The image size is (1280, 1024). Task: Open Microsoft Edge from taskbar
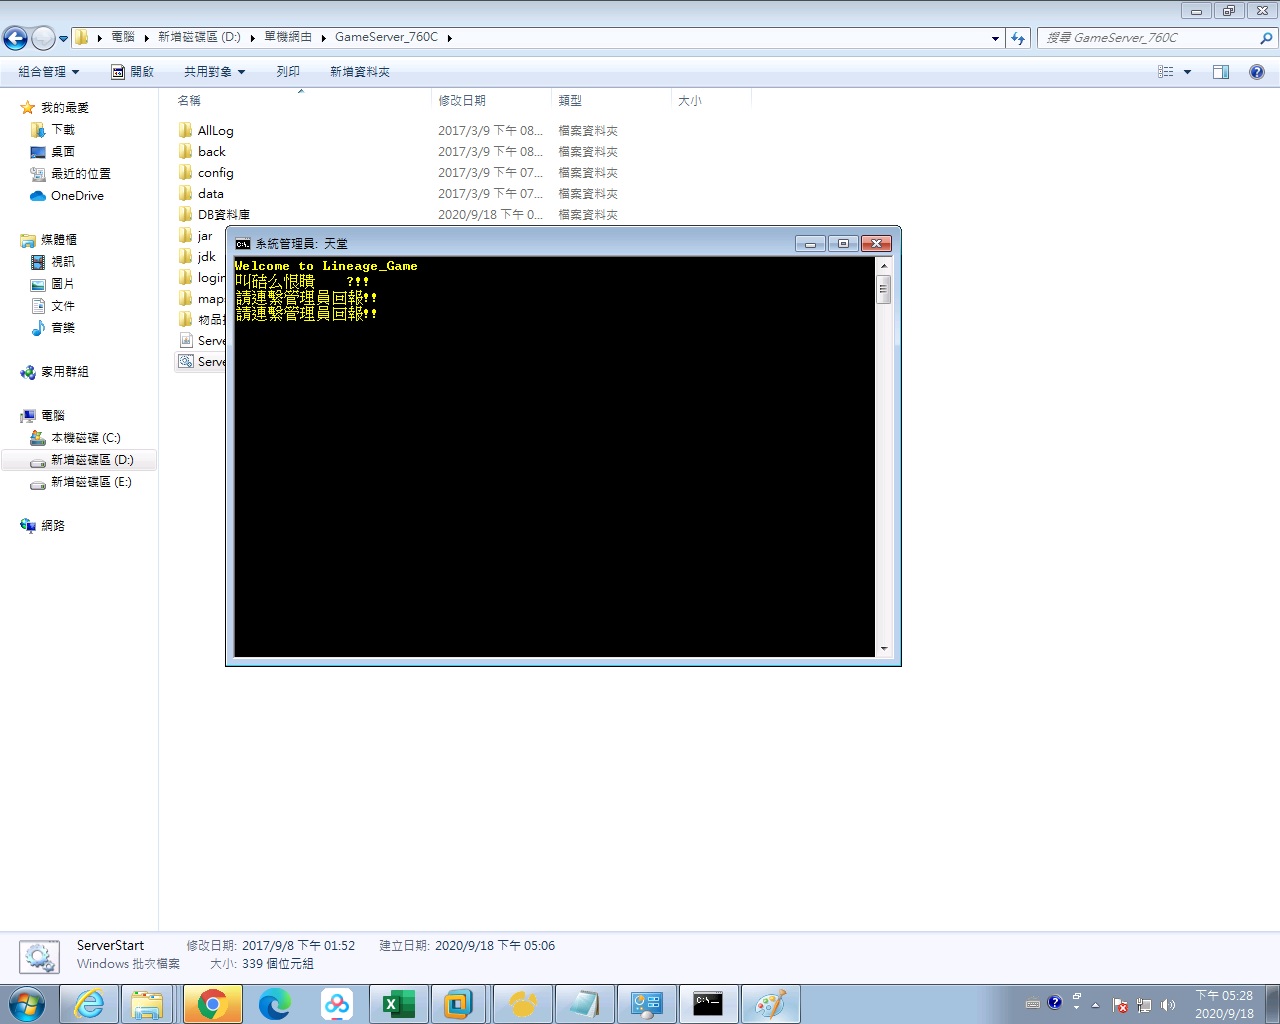pos(274,1004)
